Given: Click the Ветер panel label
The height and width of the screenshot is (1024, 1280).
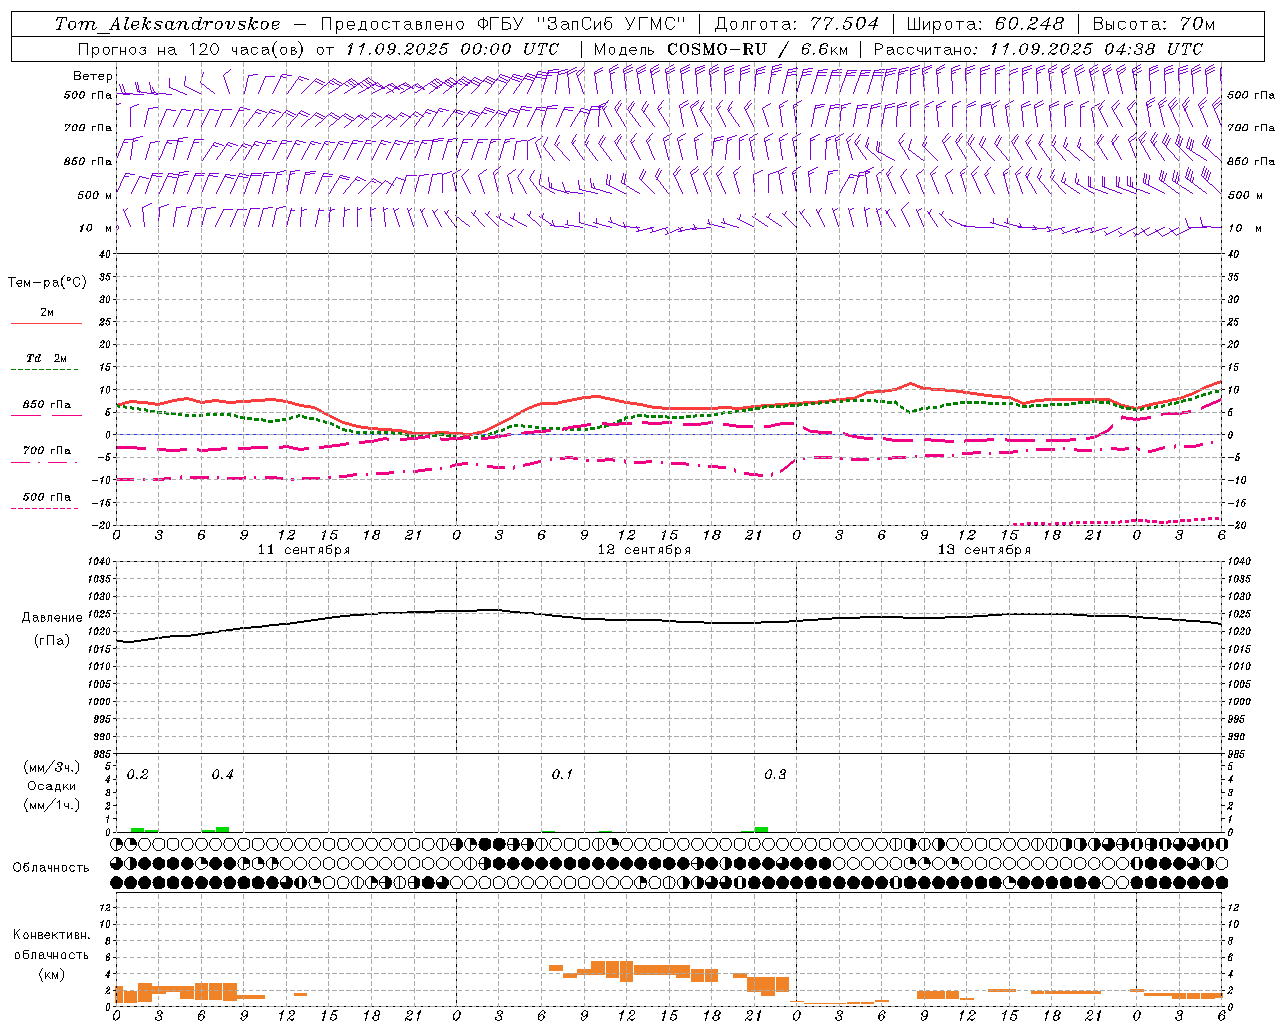Looking at the screenshot, I should tap(93, 76).
